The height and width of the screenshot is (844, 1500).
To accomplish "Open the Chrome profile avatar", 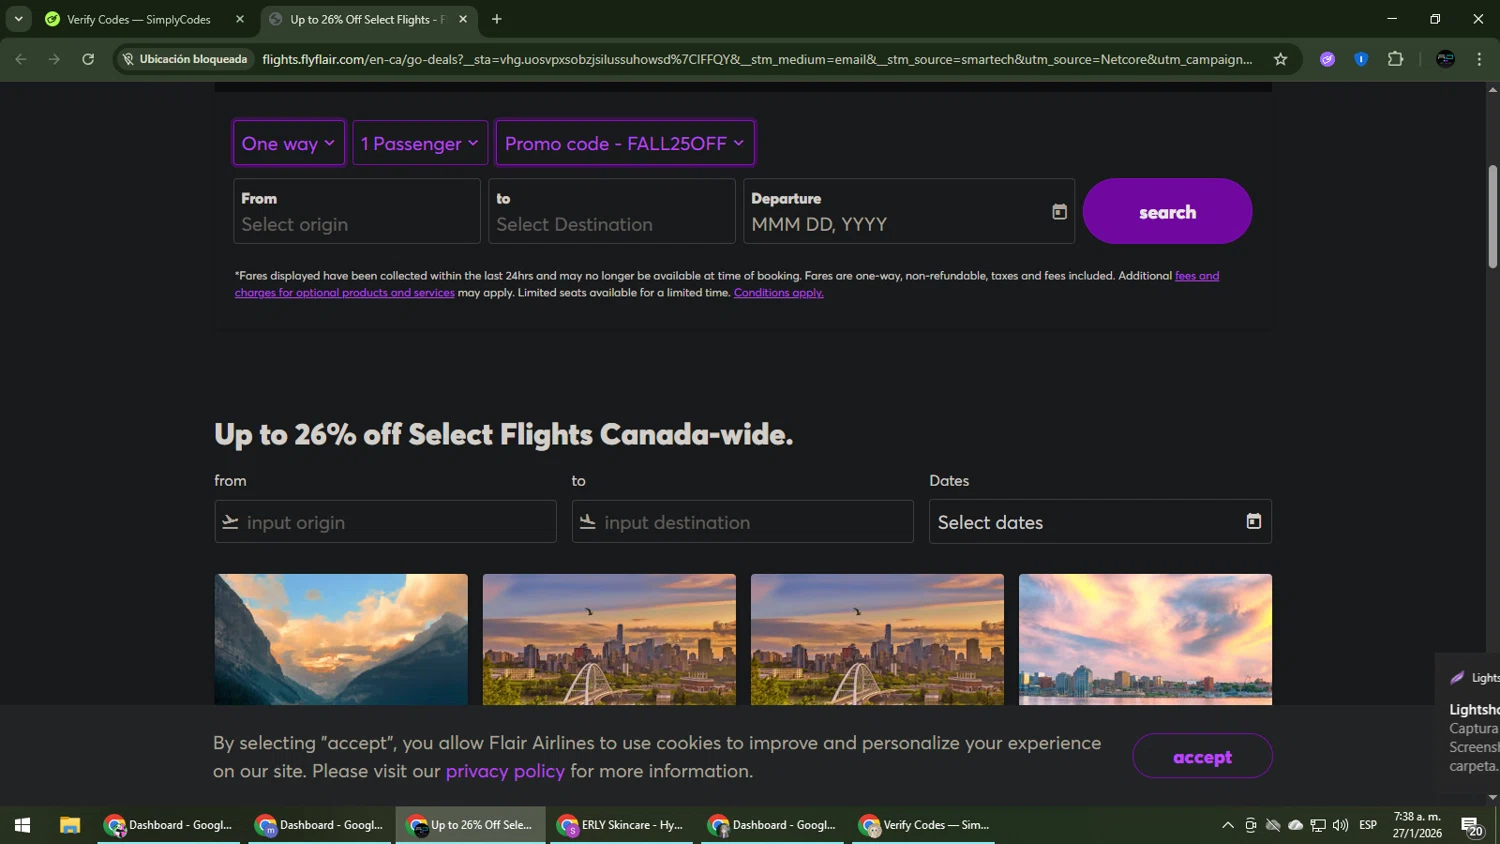I will point(1445,59).
